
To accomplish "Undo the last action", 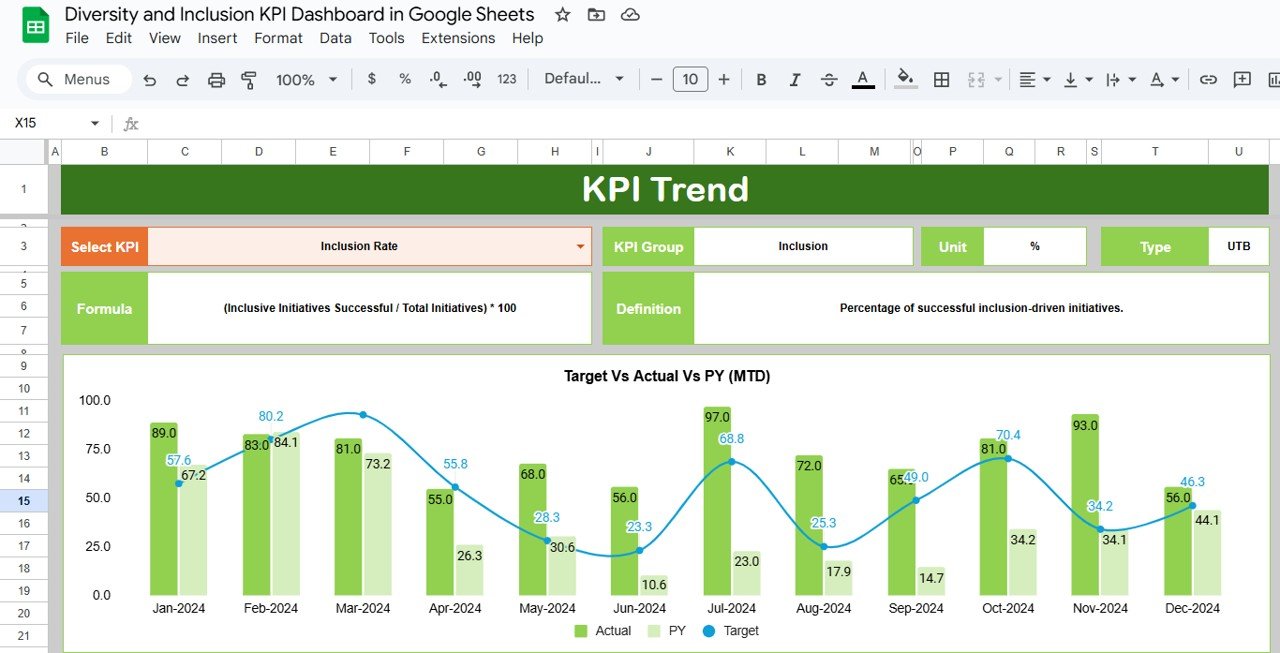I will point(150,80).
